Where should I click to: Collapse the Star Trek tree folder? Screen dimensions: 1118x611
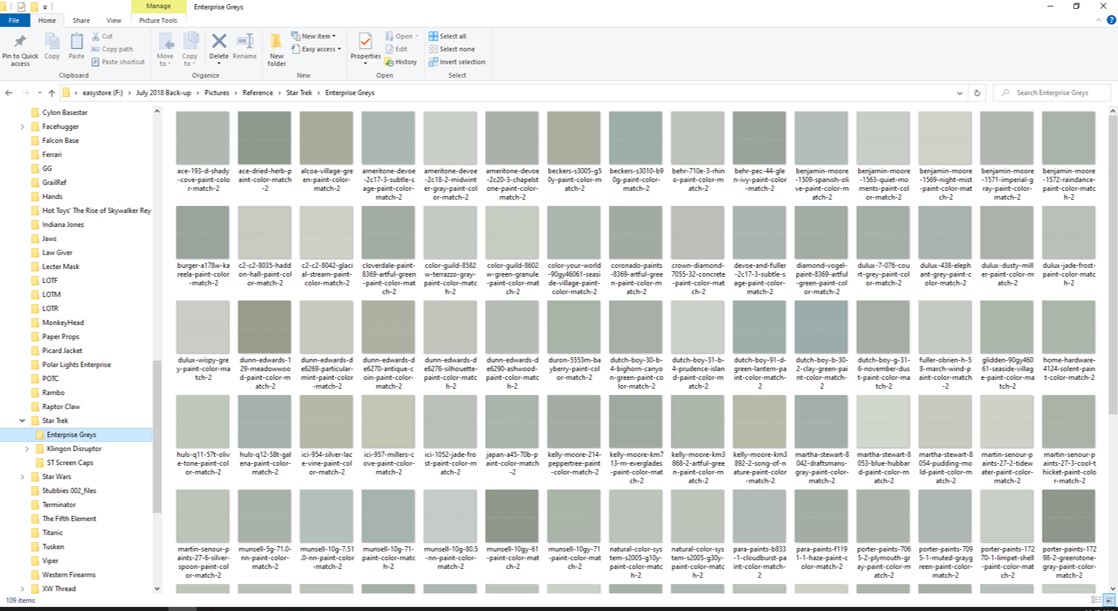click(x=23, y=421)
